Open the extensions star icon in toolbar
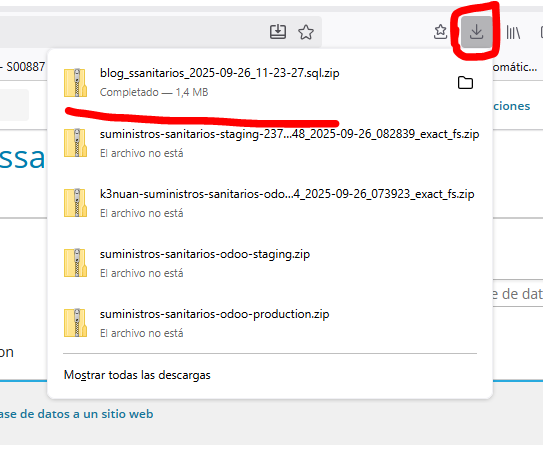Viewport: 543px width, 455px height. coord(440,32)
